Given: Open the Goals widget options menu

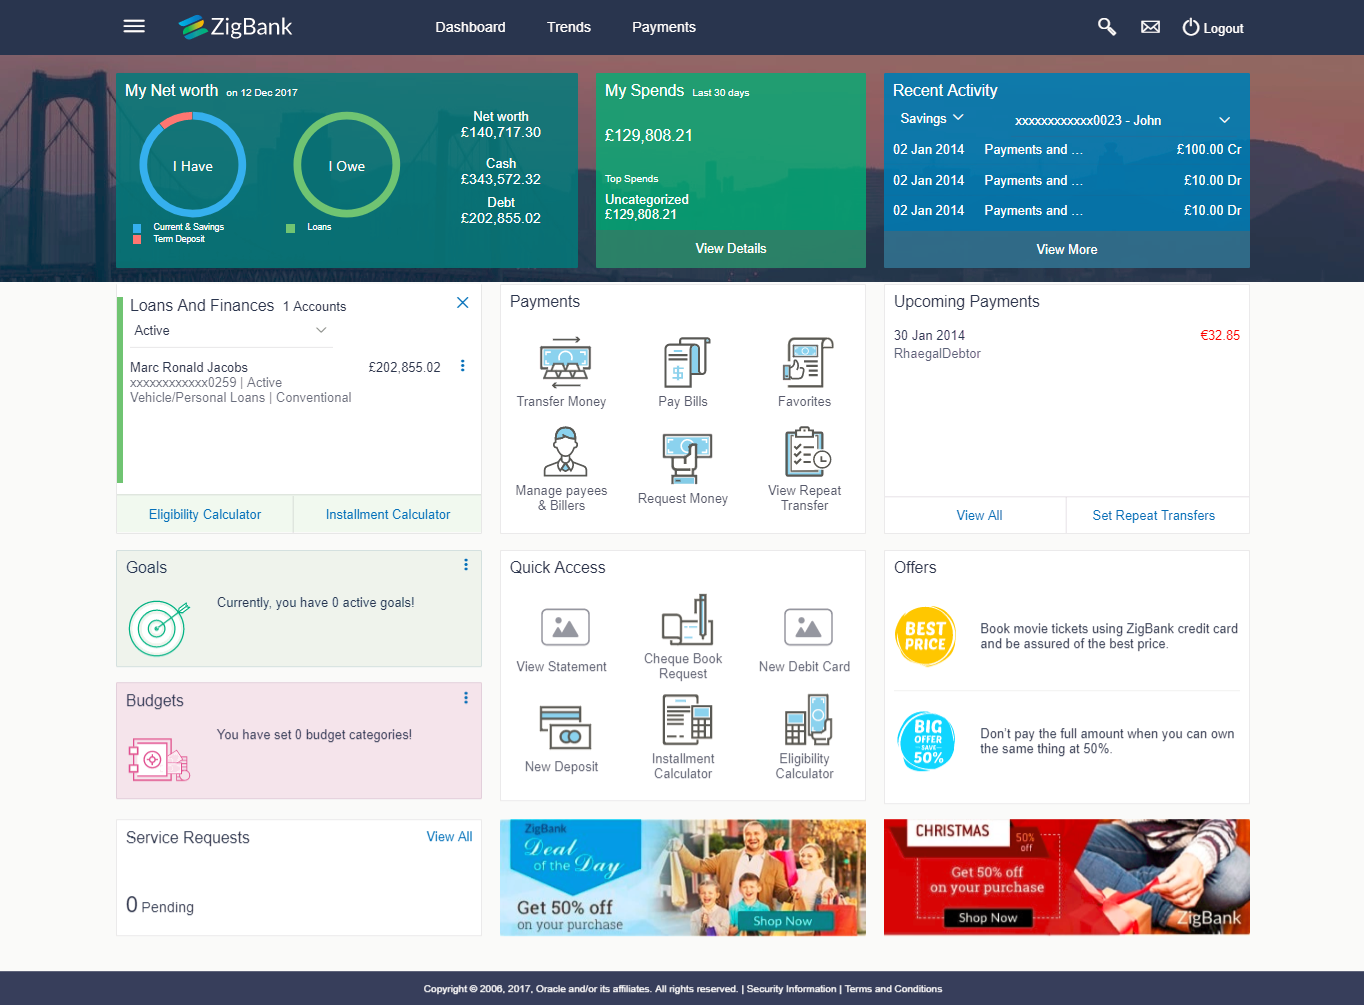Looking at the screenshot, I should pos(466,565).
